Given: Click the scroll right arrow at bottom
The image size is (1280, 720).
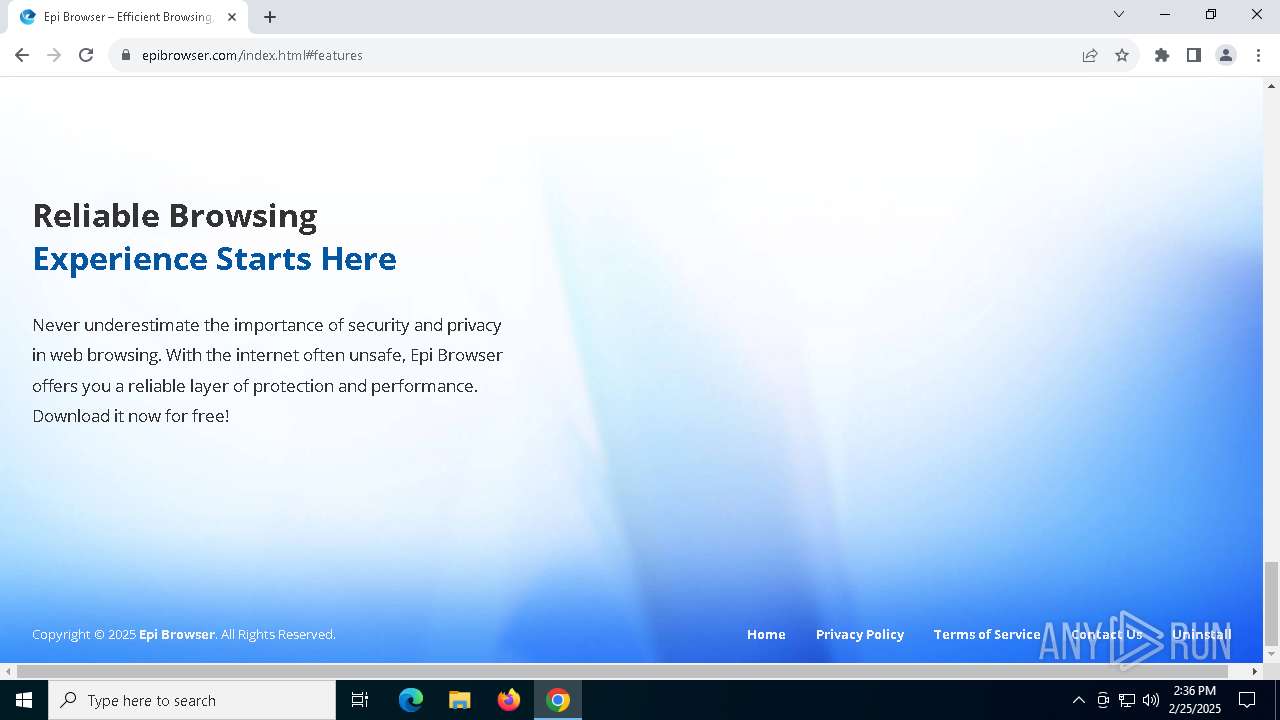Looking at the screenshot, I should pyautogui.click(x=1255, y=671).
